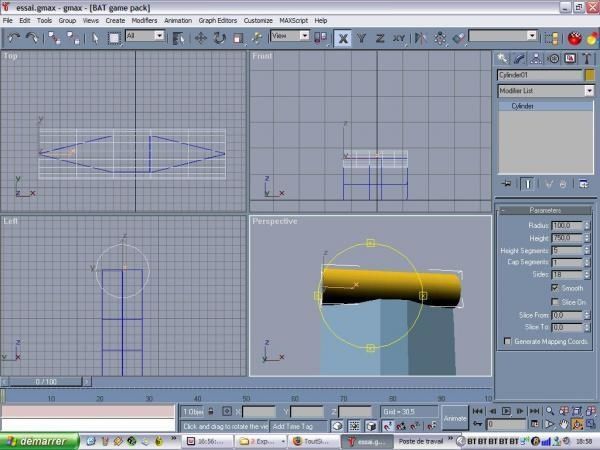Open the Animation menu
Viewport: 600px width, 450px height.
178,21
